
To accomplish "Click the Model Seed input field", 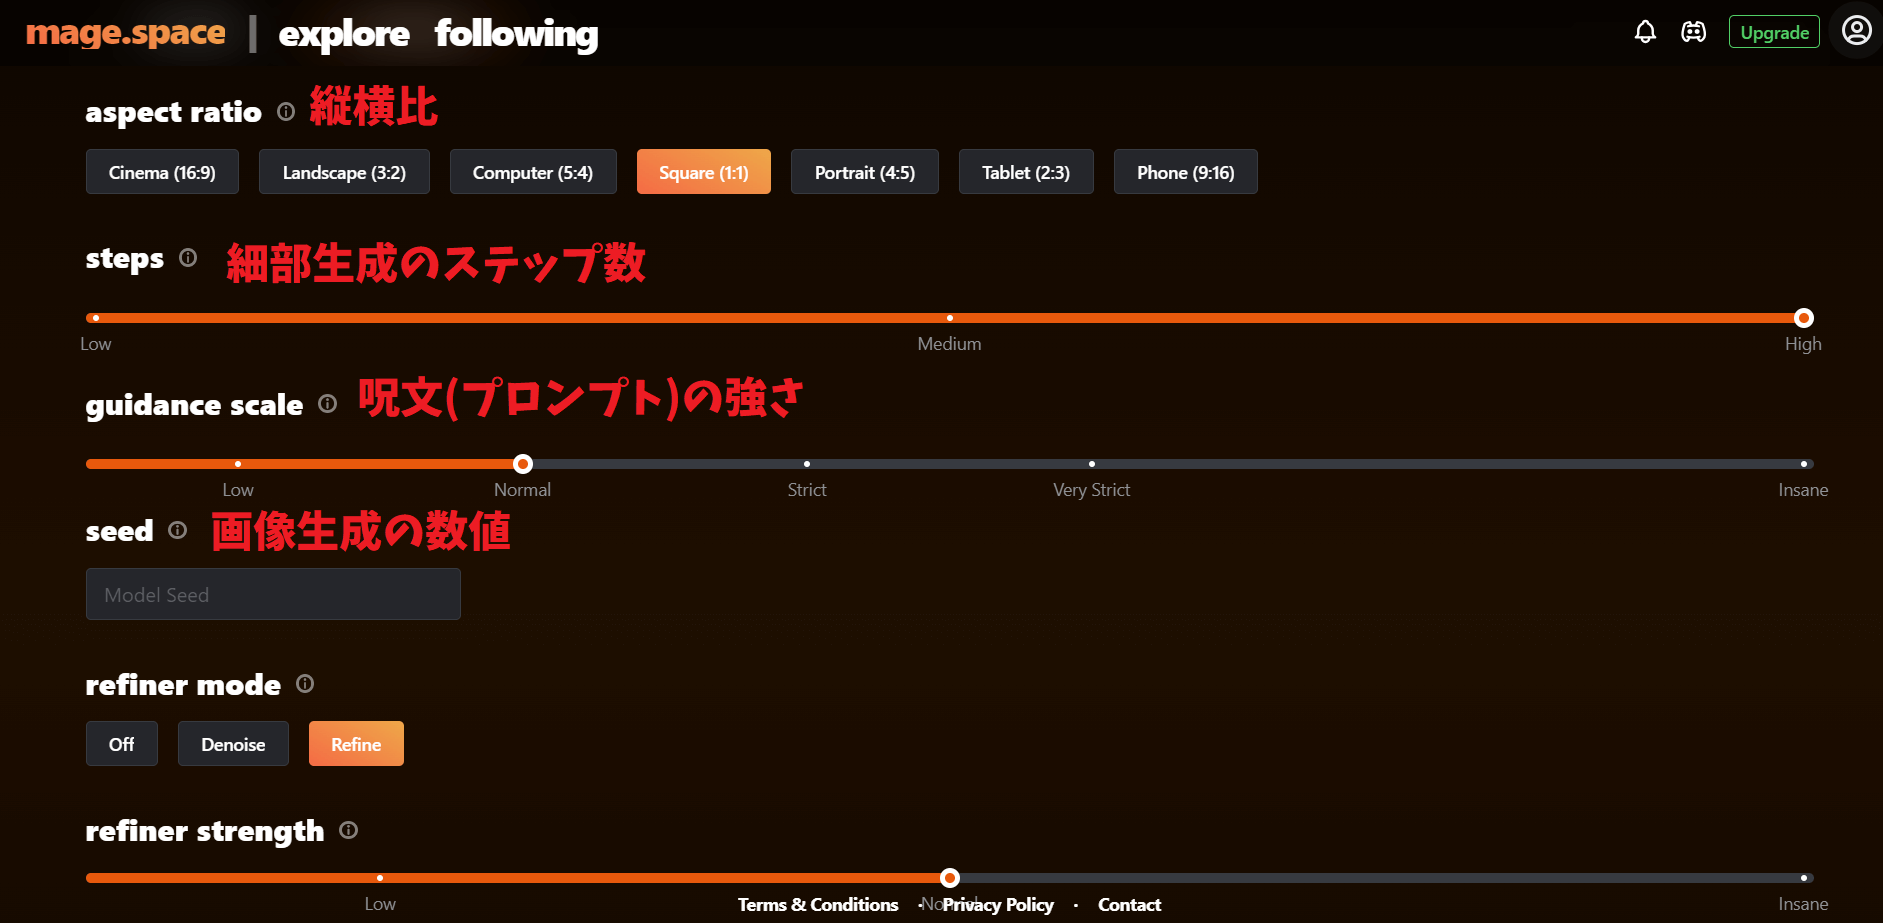I will click(x=273, y=595).
